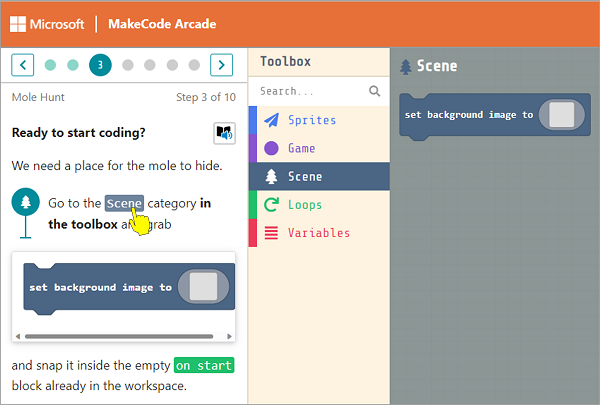
Task: Click the purple circle Game icon
Action: (x=271, y=148)
